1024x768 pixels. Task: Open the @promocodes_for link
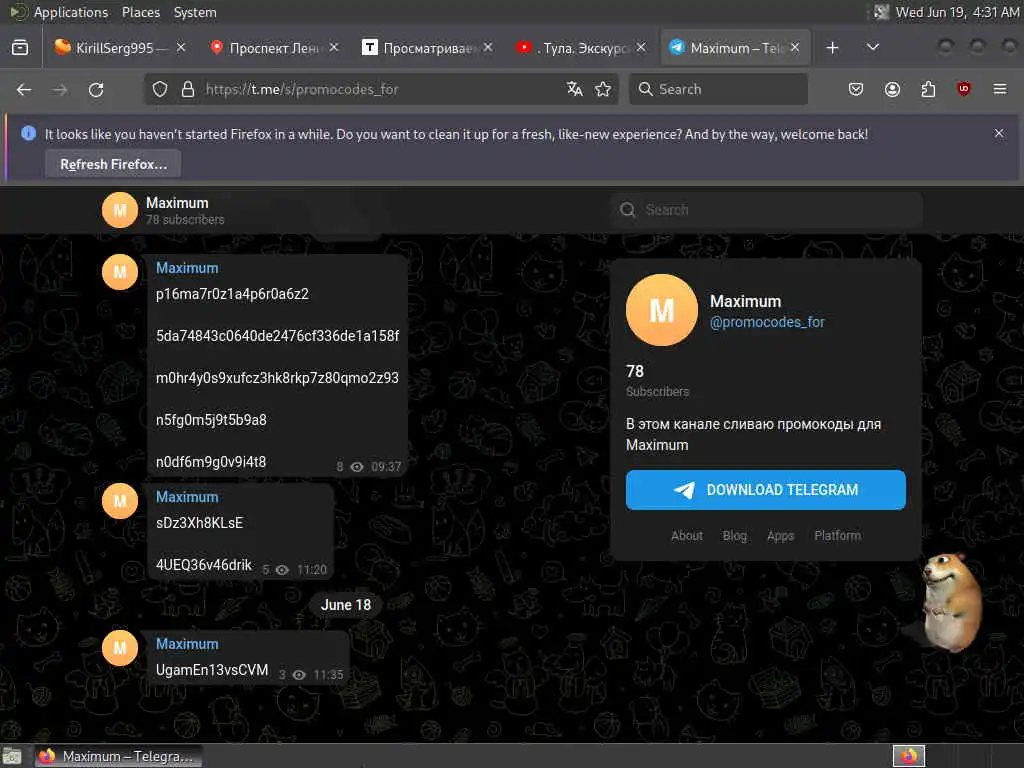767,322
